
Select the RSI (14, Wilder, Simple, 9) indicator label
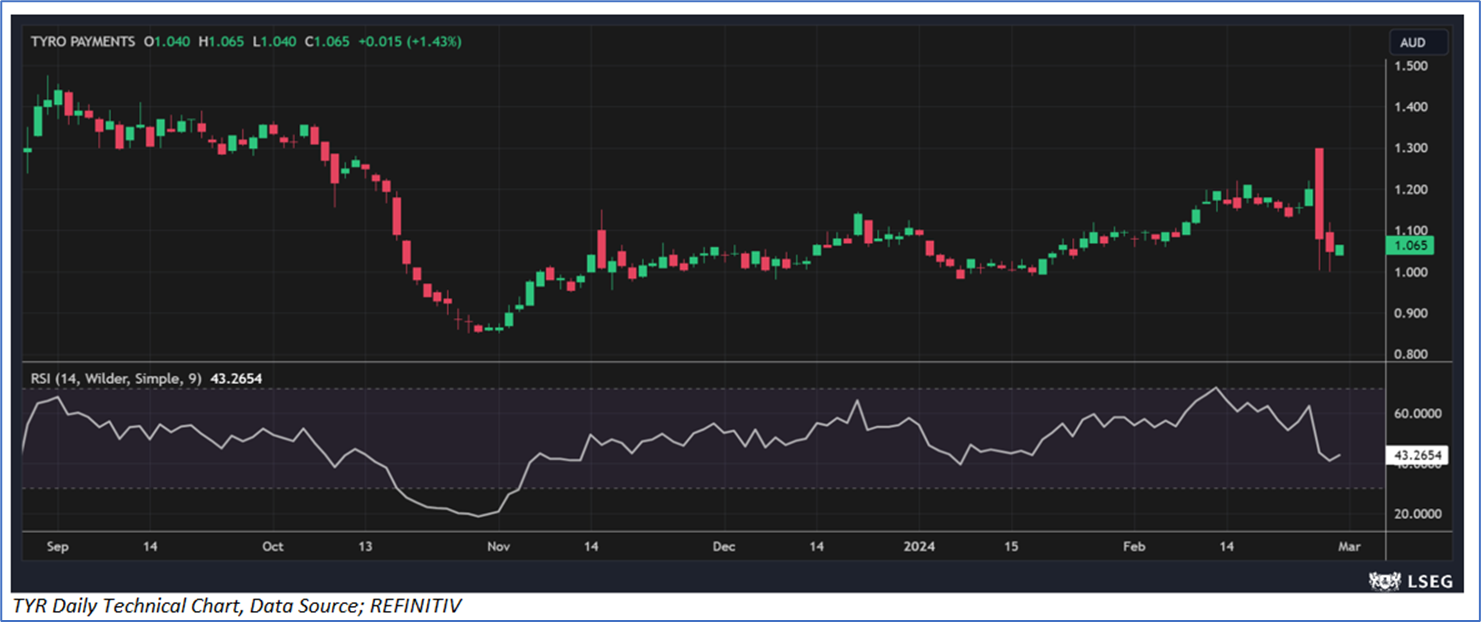(x=116, y=379)
